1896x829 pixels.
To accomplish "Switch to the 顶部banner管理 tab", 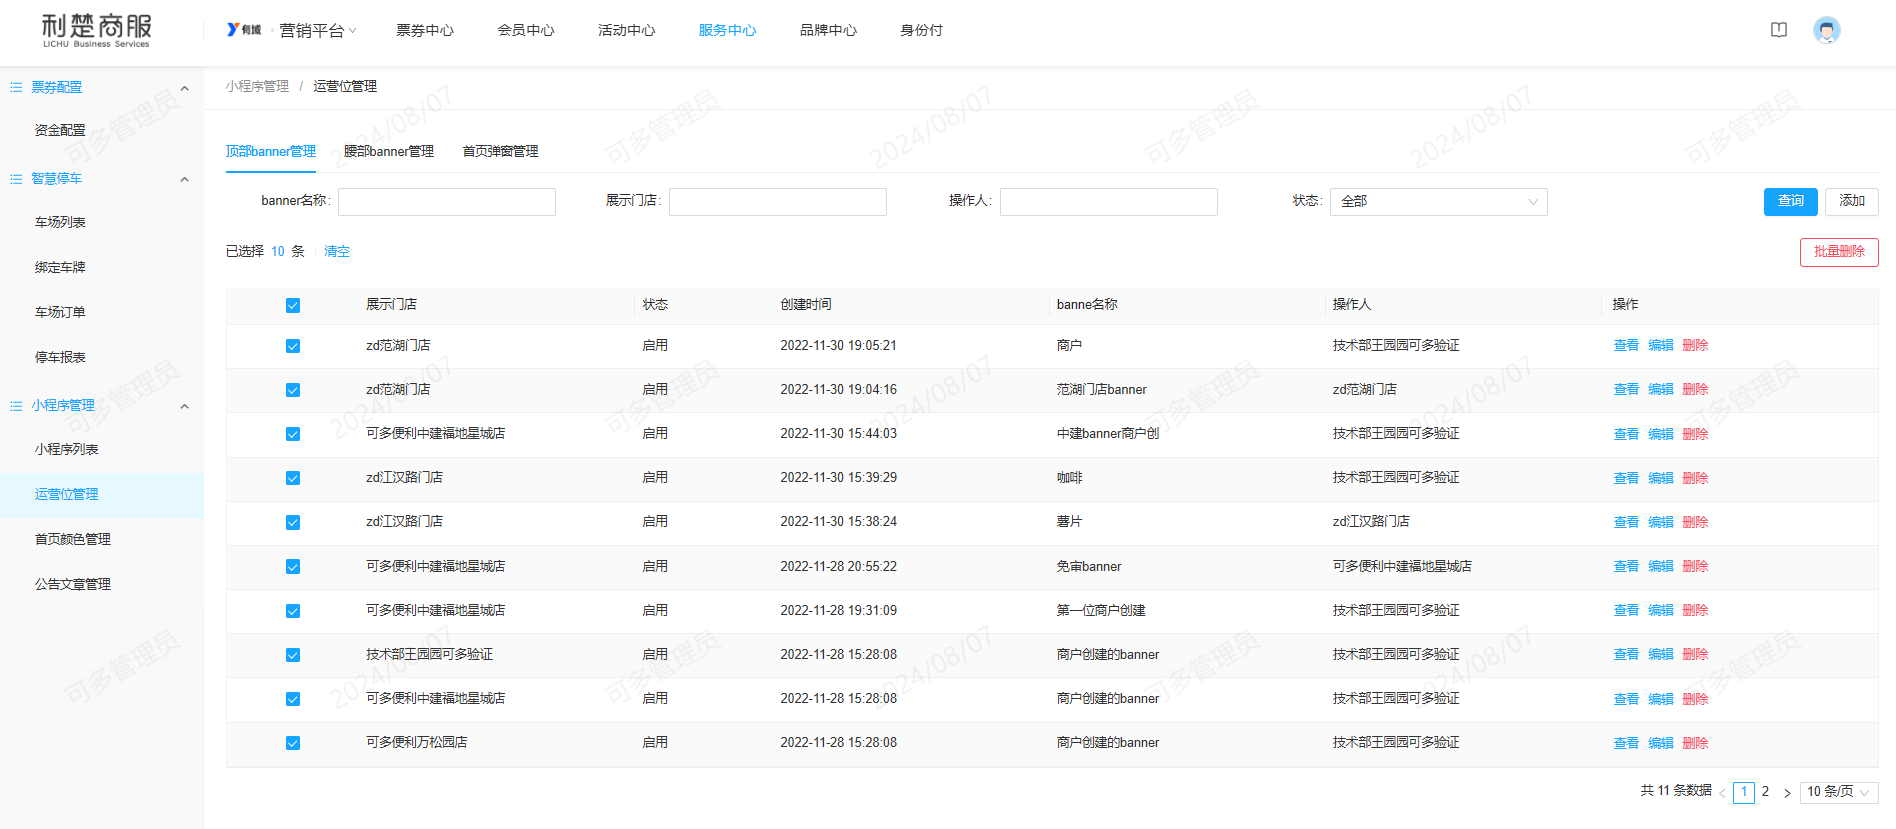I will point(270,152).
